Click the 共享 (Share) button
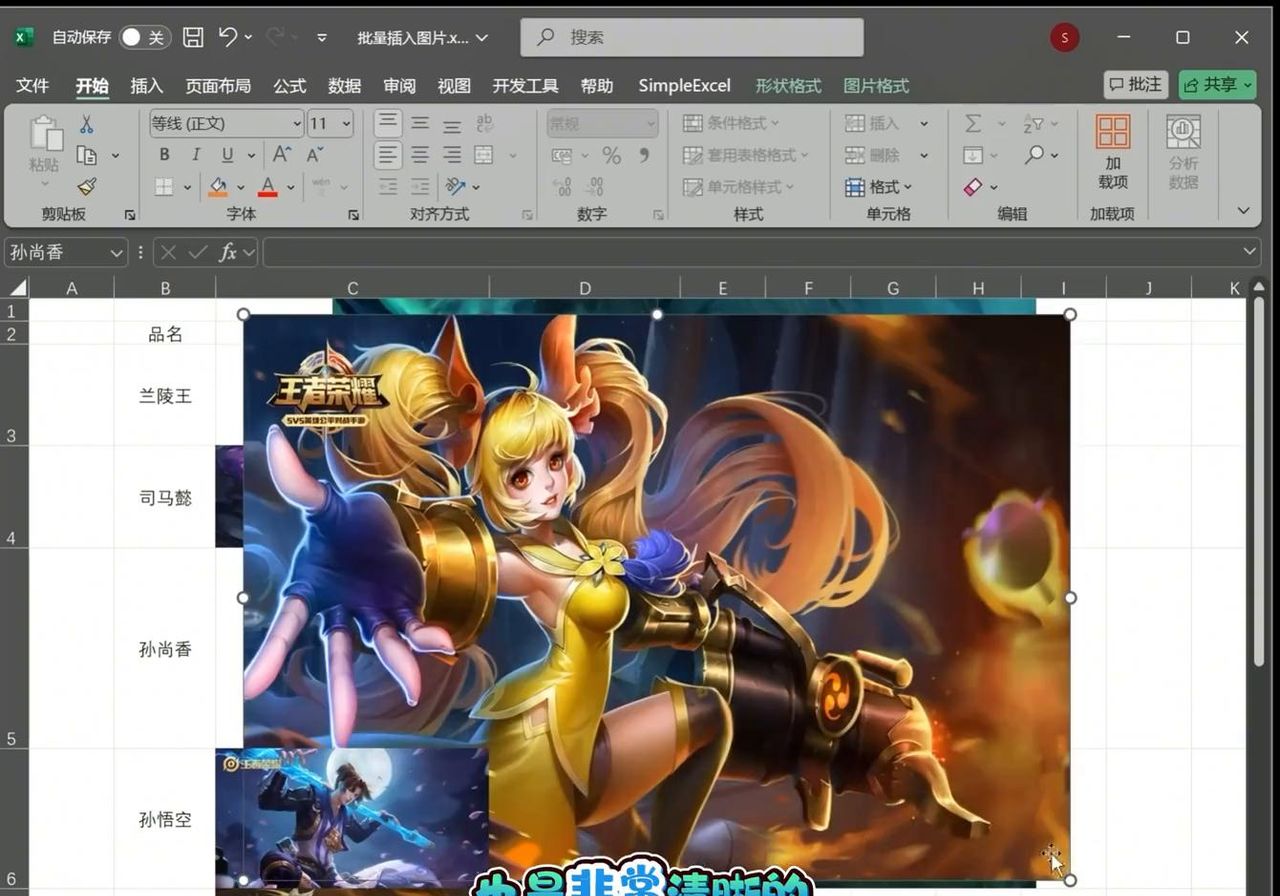1280x896 pixels. (x=1217, y=85)
